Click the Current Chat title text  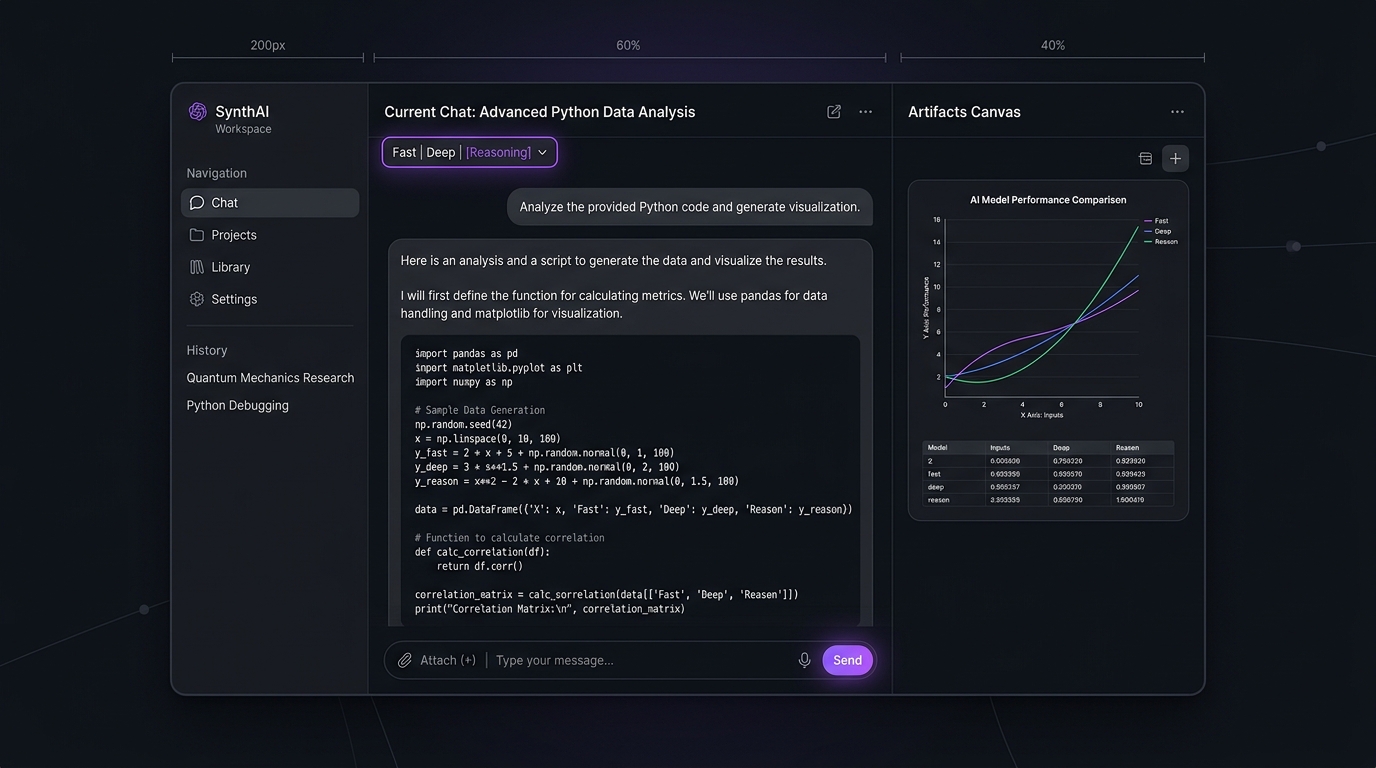click(540, 112)
